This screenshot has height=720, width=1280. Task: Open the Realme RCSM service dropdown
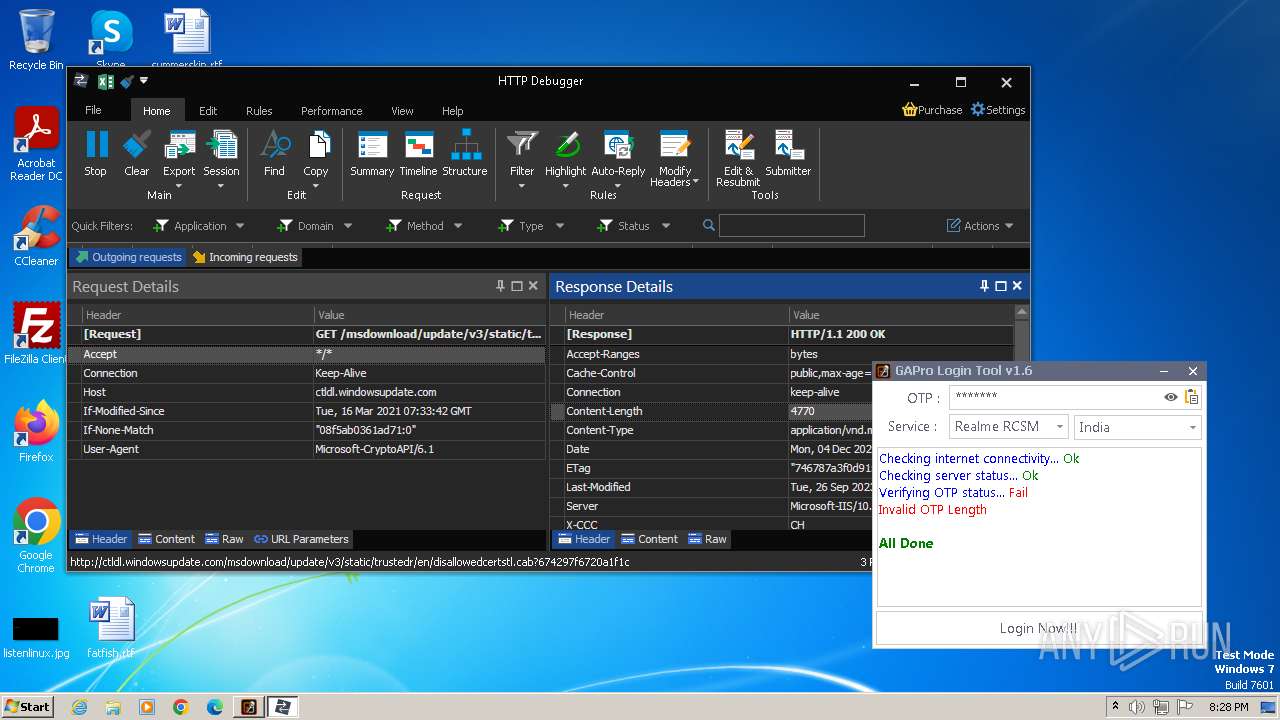point(1008,427)
